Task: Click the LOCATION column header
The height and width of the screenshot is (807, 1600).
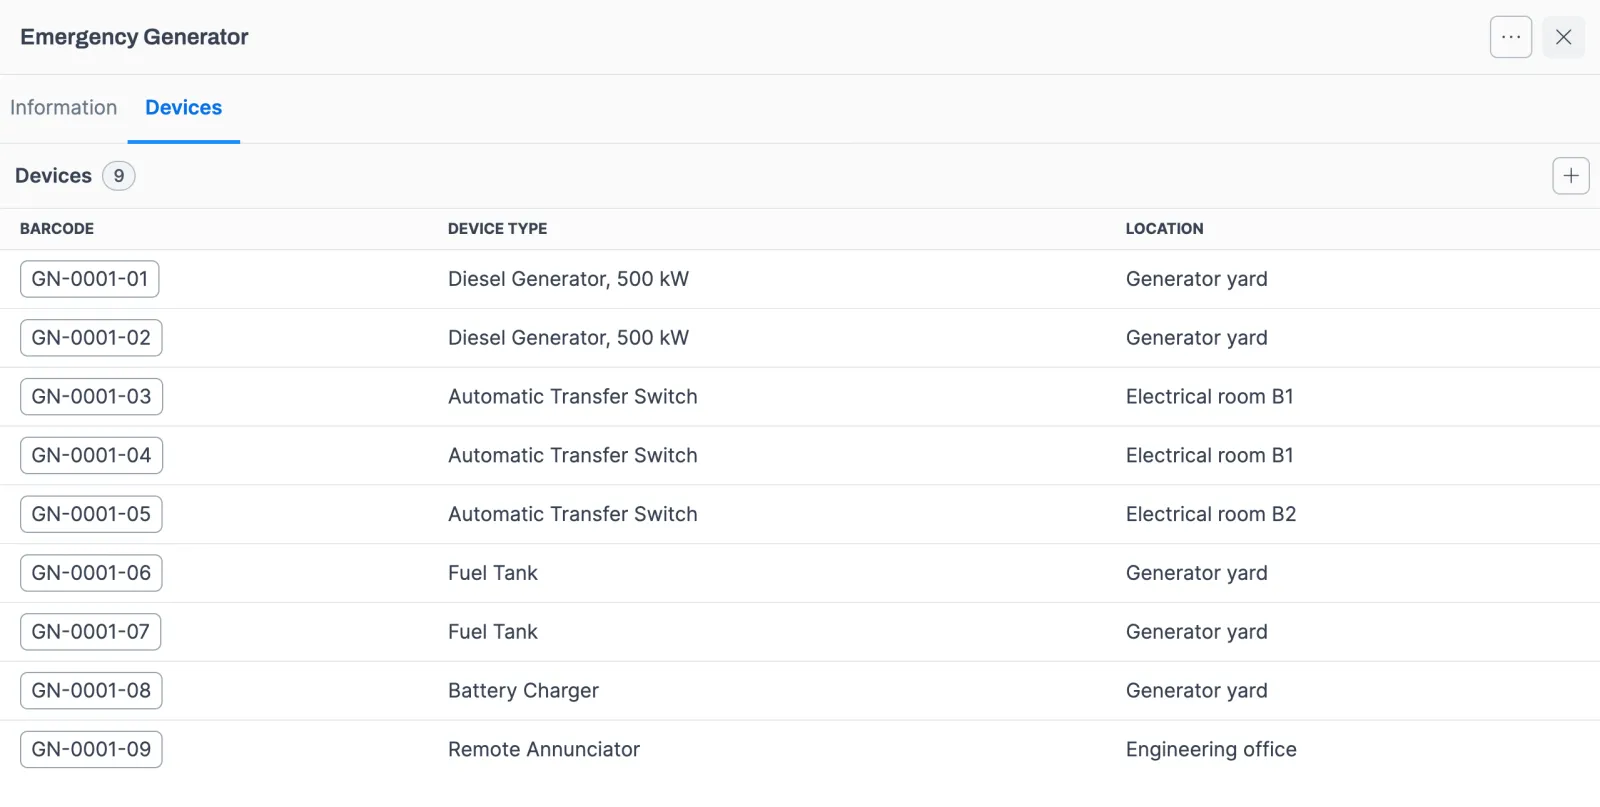Action: (1165, 229)
